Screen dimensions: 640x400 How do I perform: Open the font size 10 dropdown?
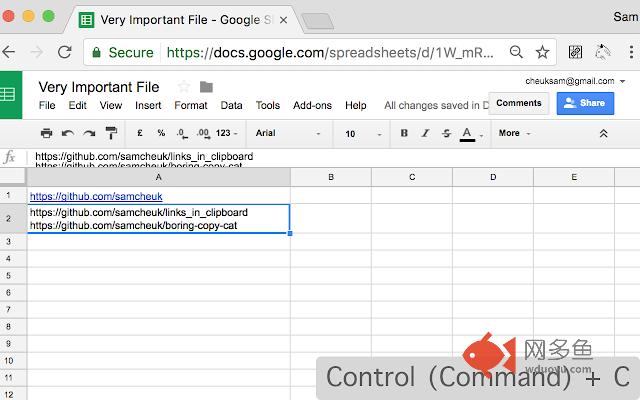pyautogui.click(x=363, y=133)
